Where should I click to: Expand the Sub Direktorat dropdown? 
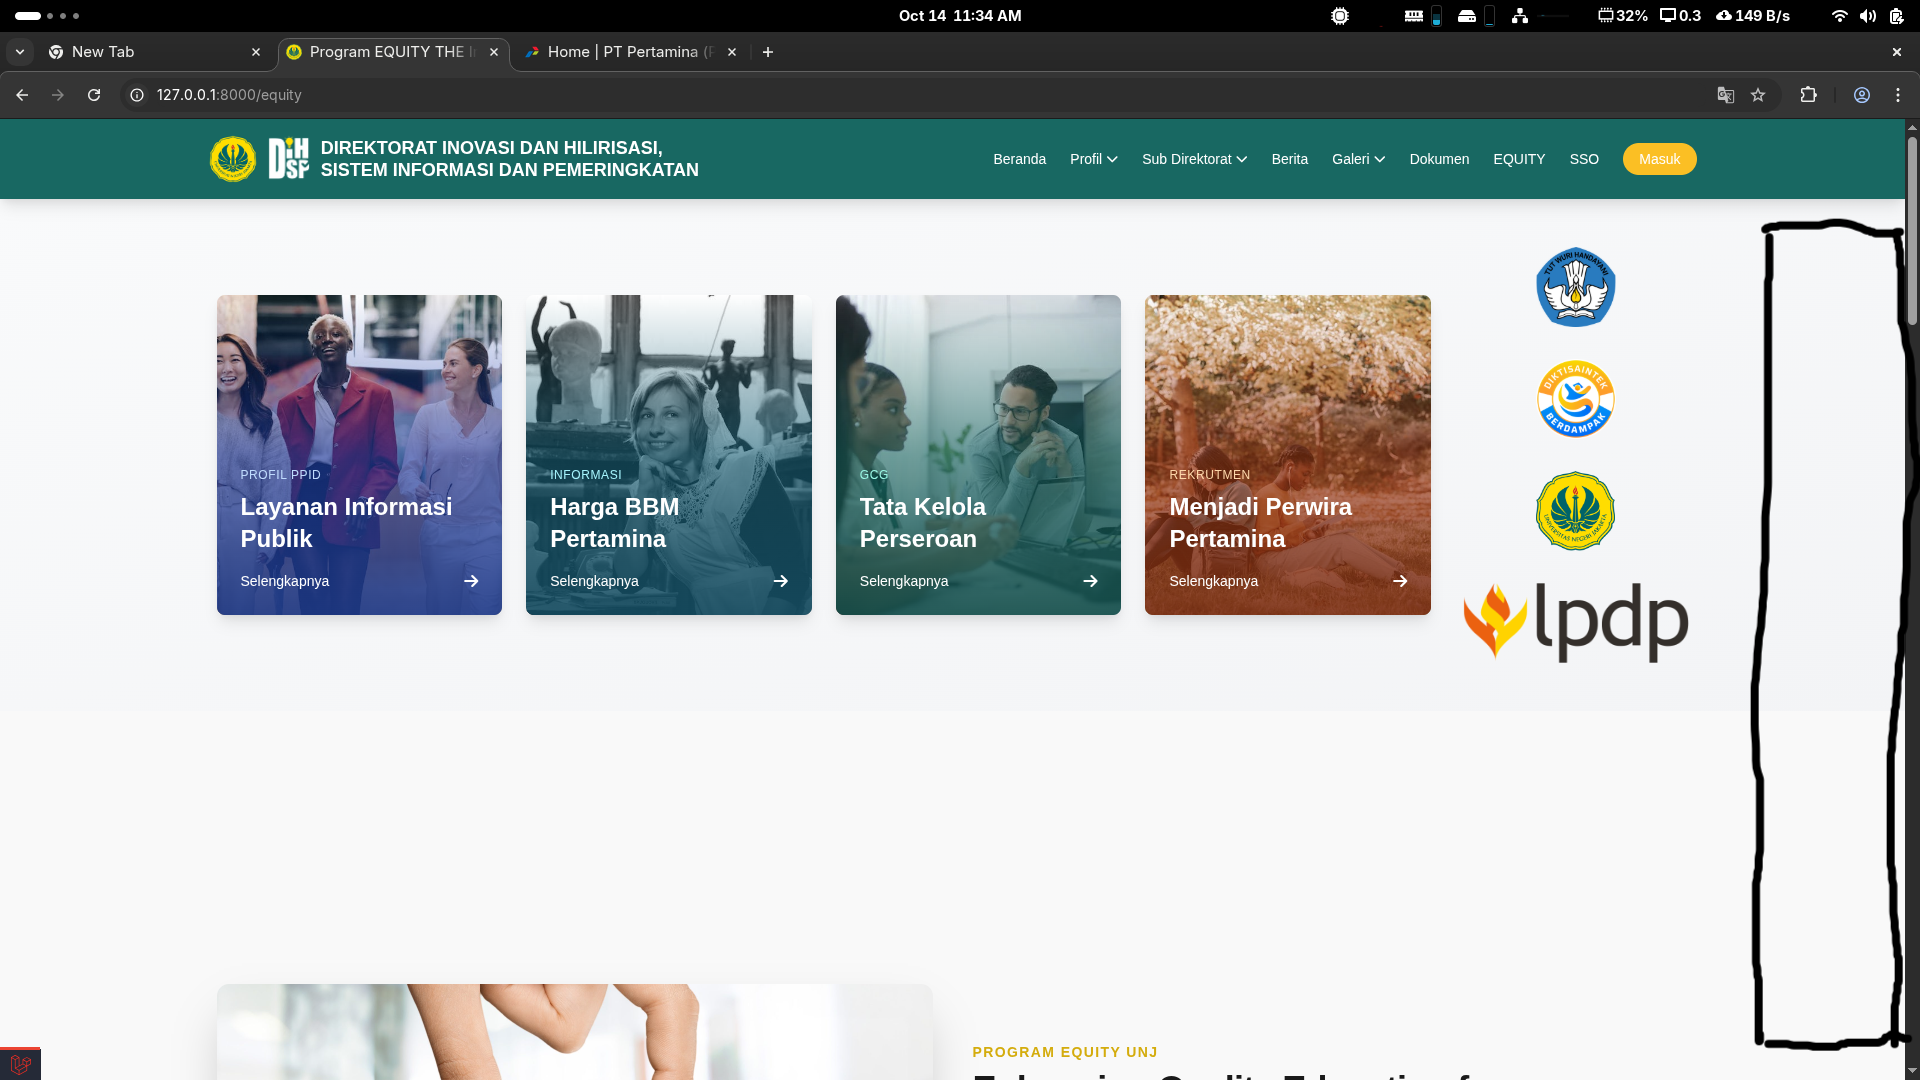click(x=1194, y=159)
